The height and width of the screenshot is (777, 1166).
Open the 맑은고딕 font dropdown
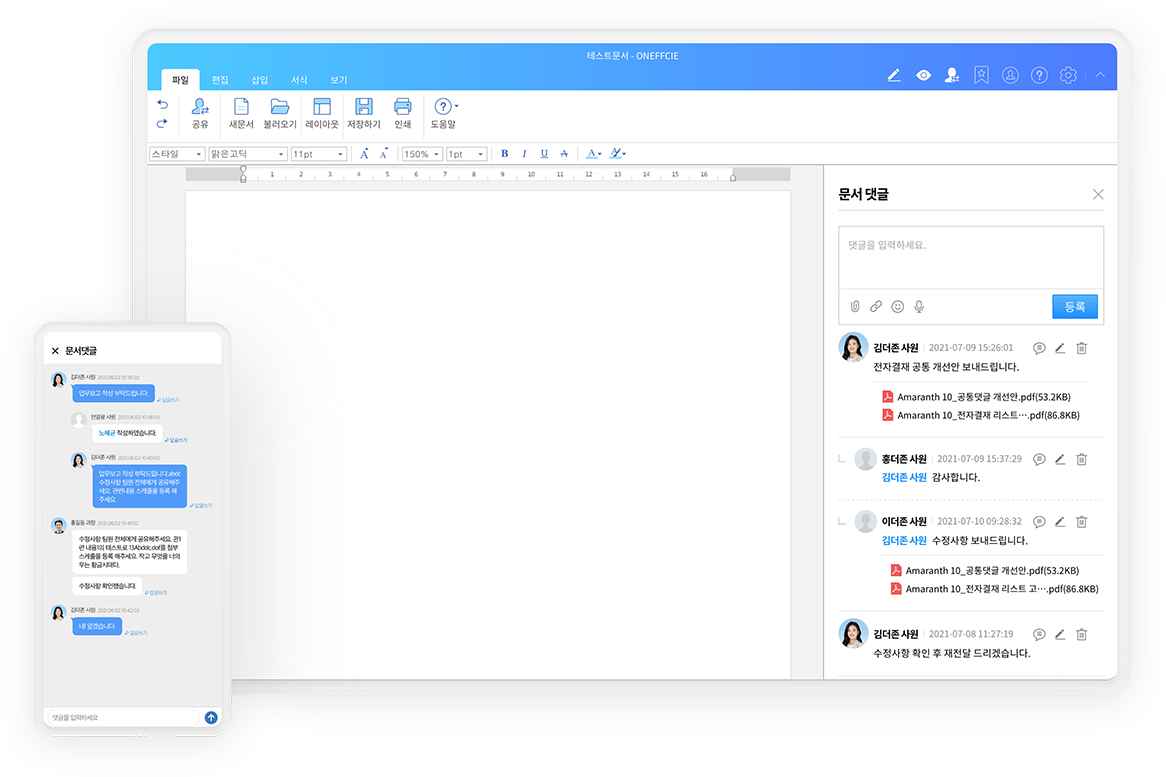pos(248,154)
